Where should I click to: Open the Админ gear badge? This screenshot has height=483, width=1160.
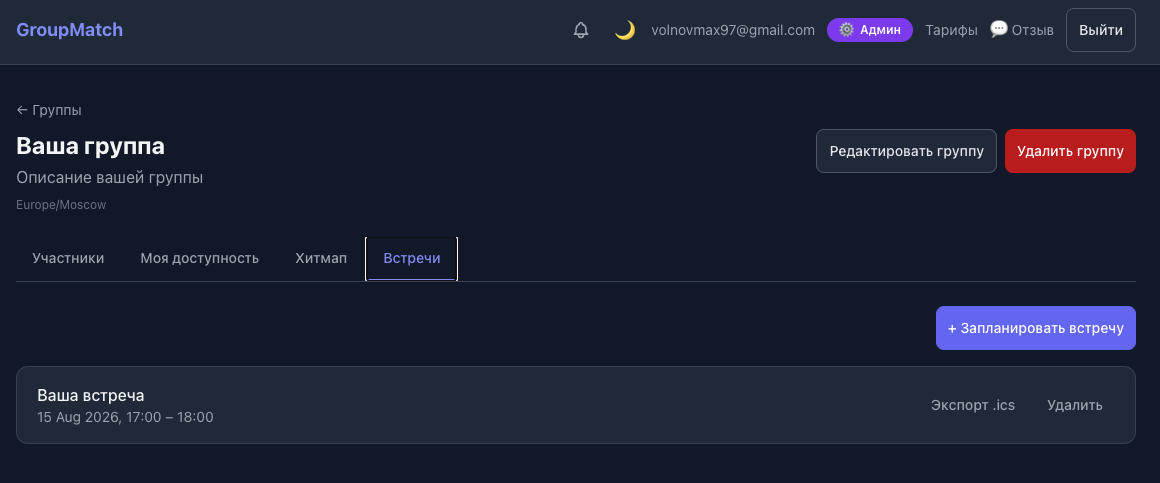click(x=870, y=30)
